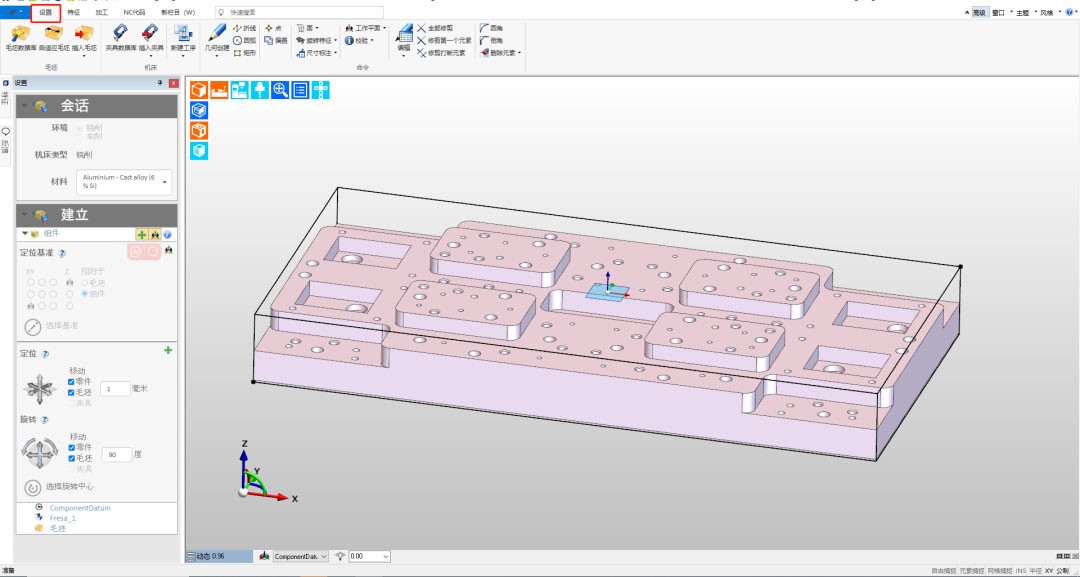Open the NC代码 ribbon tab
This screenshot has width=1080, height=577.
(x=134, y=12)
